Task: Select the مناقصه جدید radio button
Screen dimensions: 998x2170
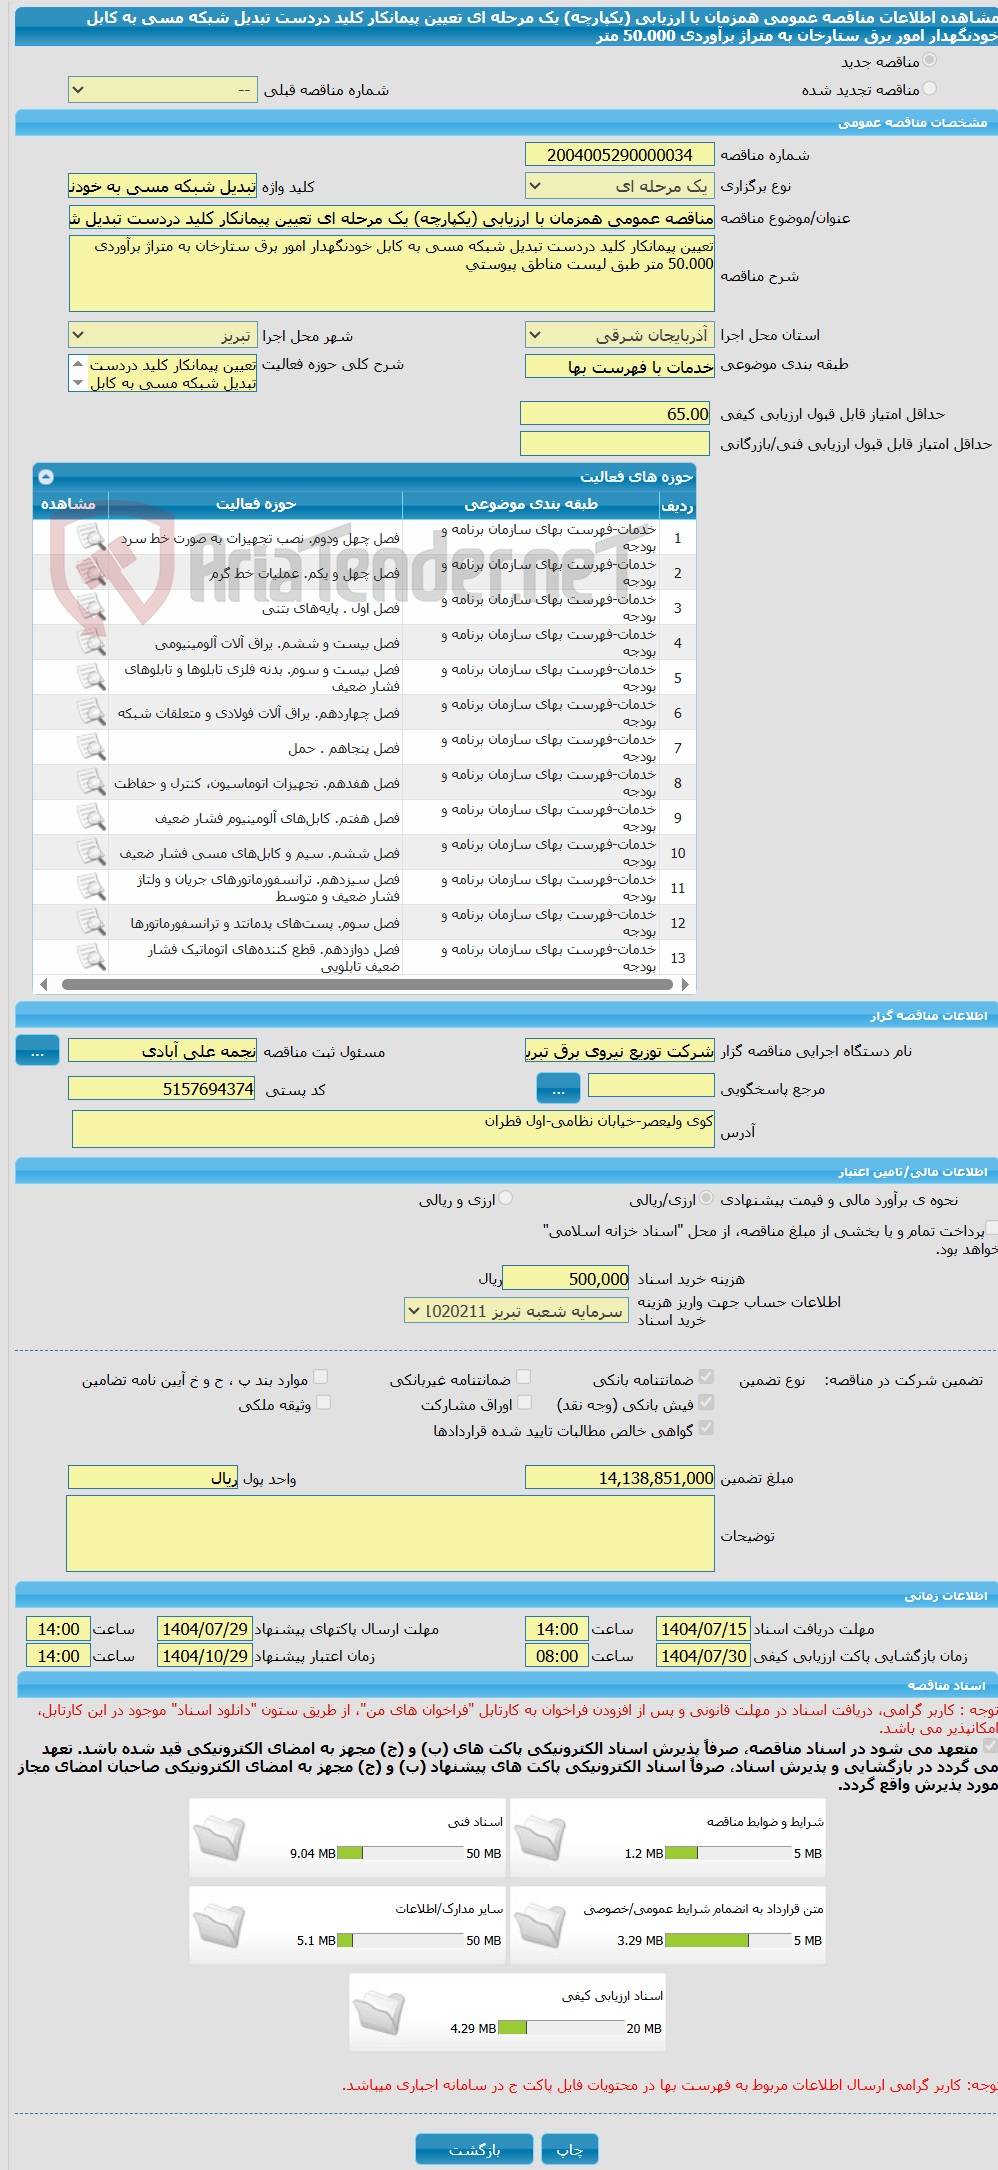Action: (x=930, y=61)
